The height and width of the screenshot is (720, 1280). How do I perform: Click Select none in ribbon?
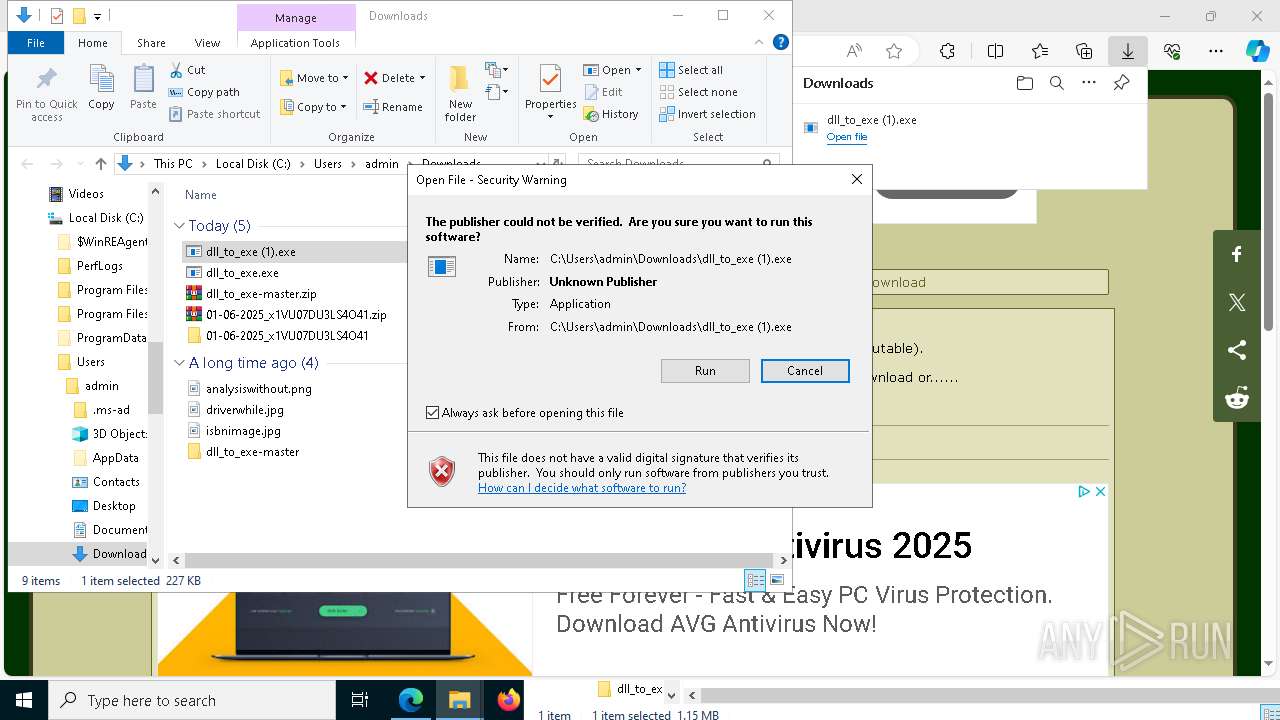pyautogui.click(x=698, y=92)
